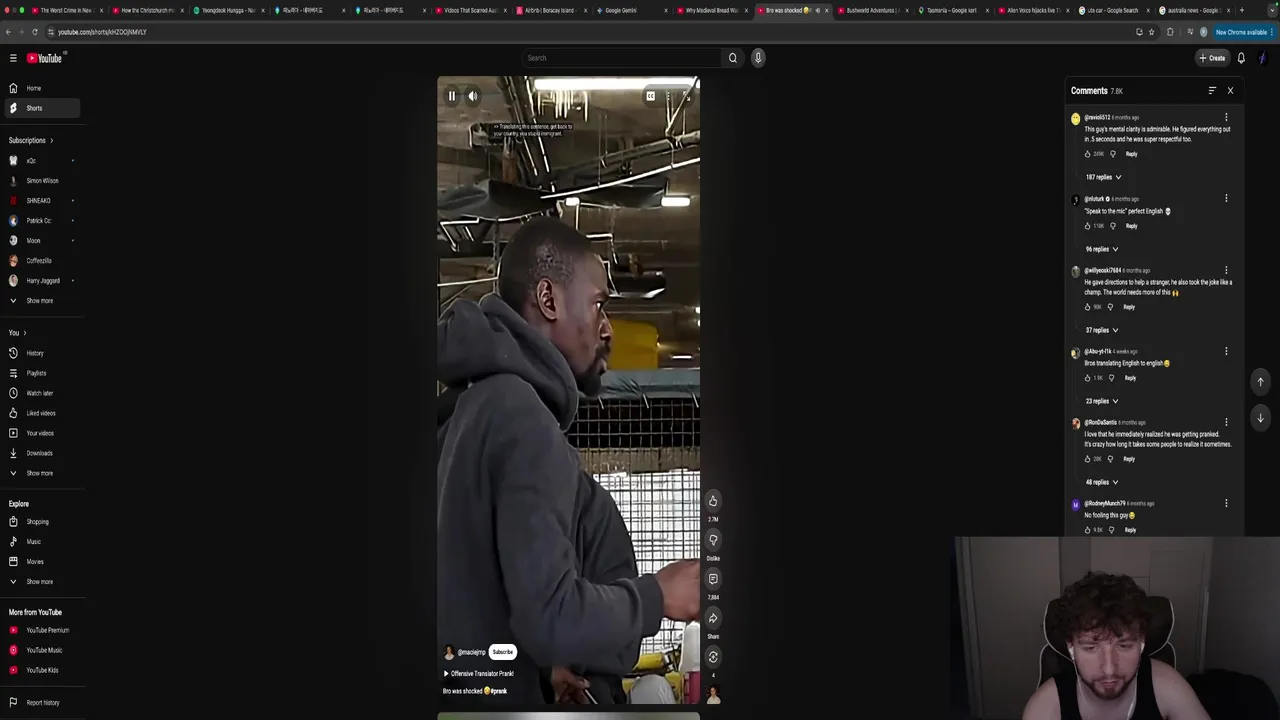Close the Comments panel
Image resolution: width=1280 pixels, height=720 pixels.
pos(1230,91)
